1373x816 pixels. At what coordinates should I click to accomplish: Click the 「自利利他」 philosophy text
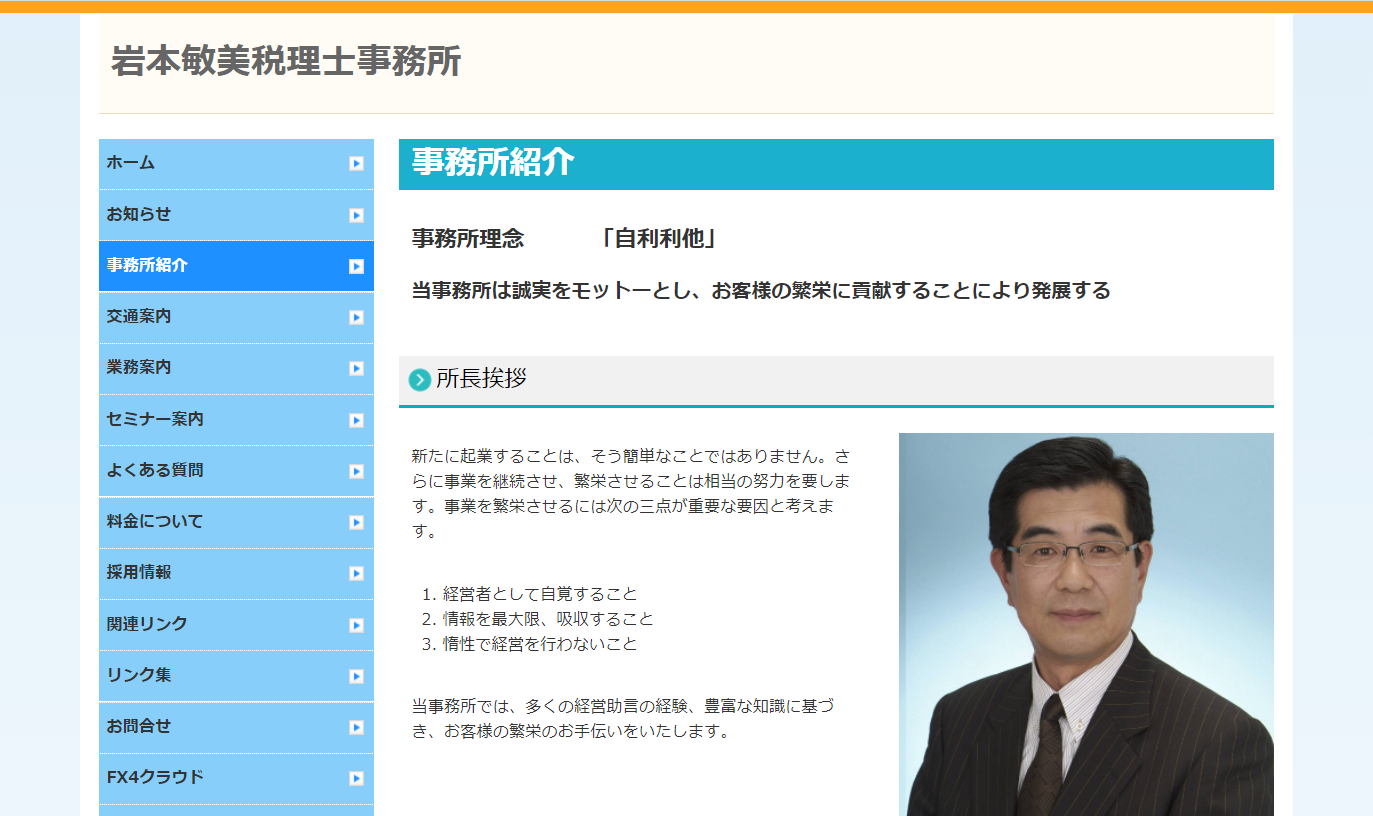pyautogui.click(x=660, y=239)
